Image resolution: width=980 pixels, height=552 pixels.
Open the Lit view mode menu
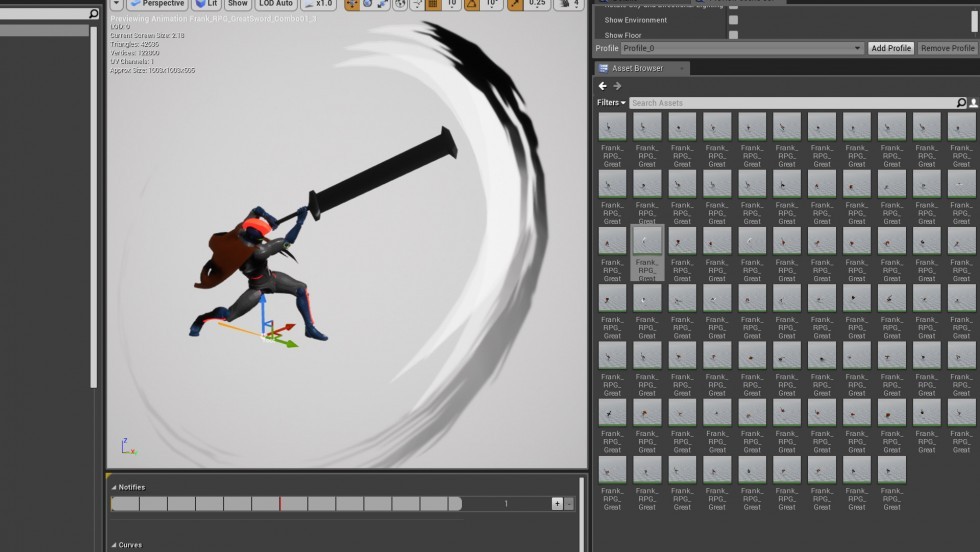pyautogui.click(x=206, y=4)
